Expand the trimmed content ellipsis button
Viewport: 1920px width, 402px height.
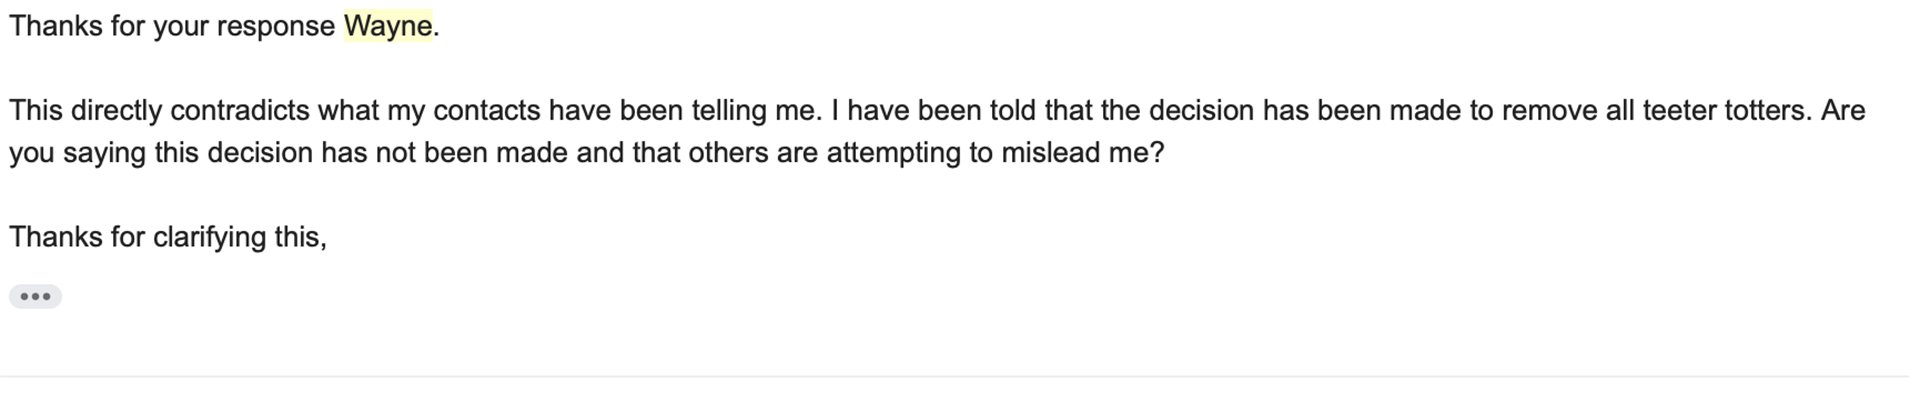[35, 296]
